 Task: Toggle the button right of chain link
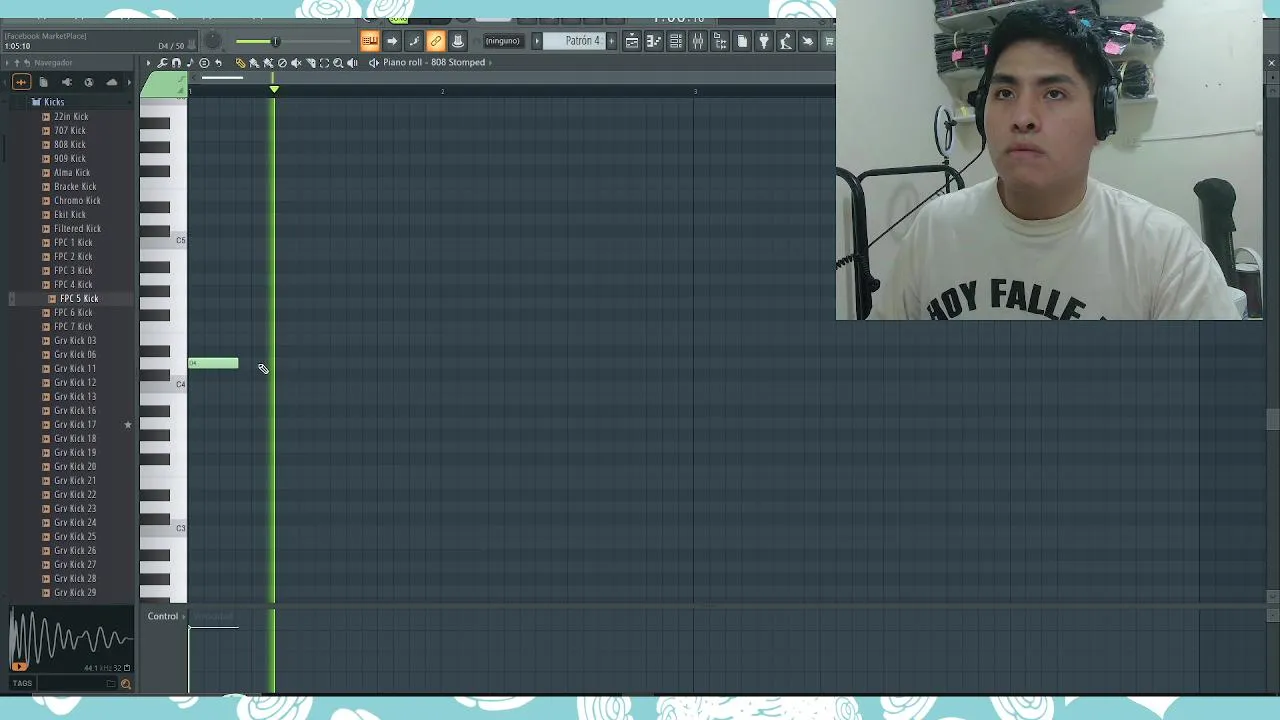[x=458, y=41]
